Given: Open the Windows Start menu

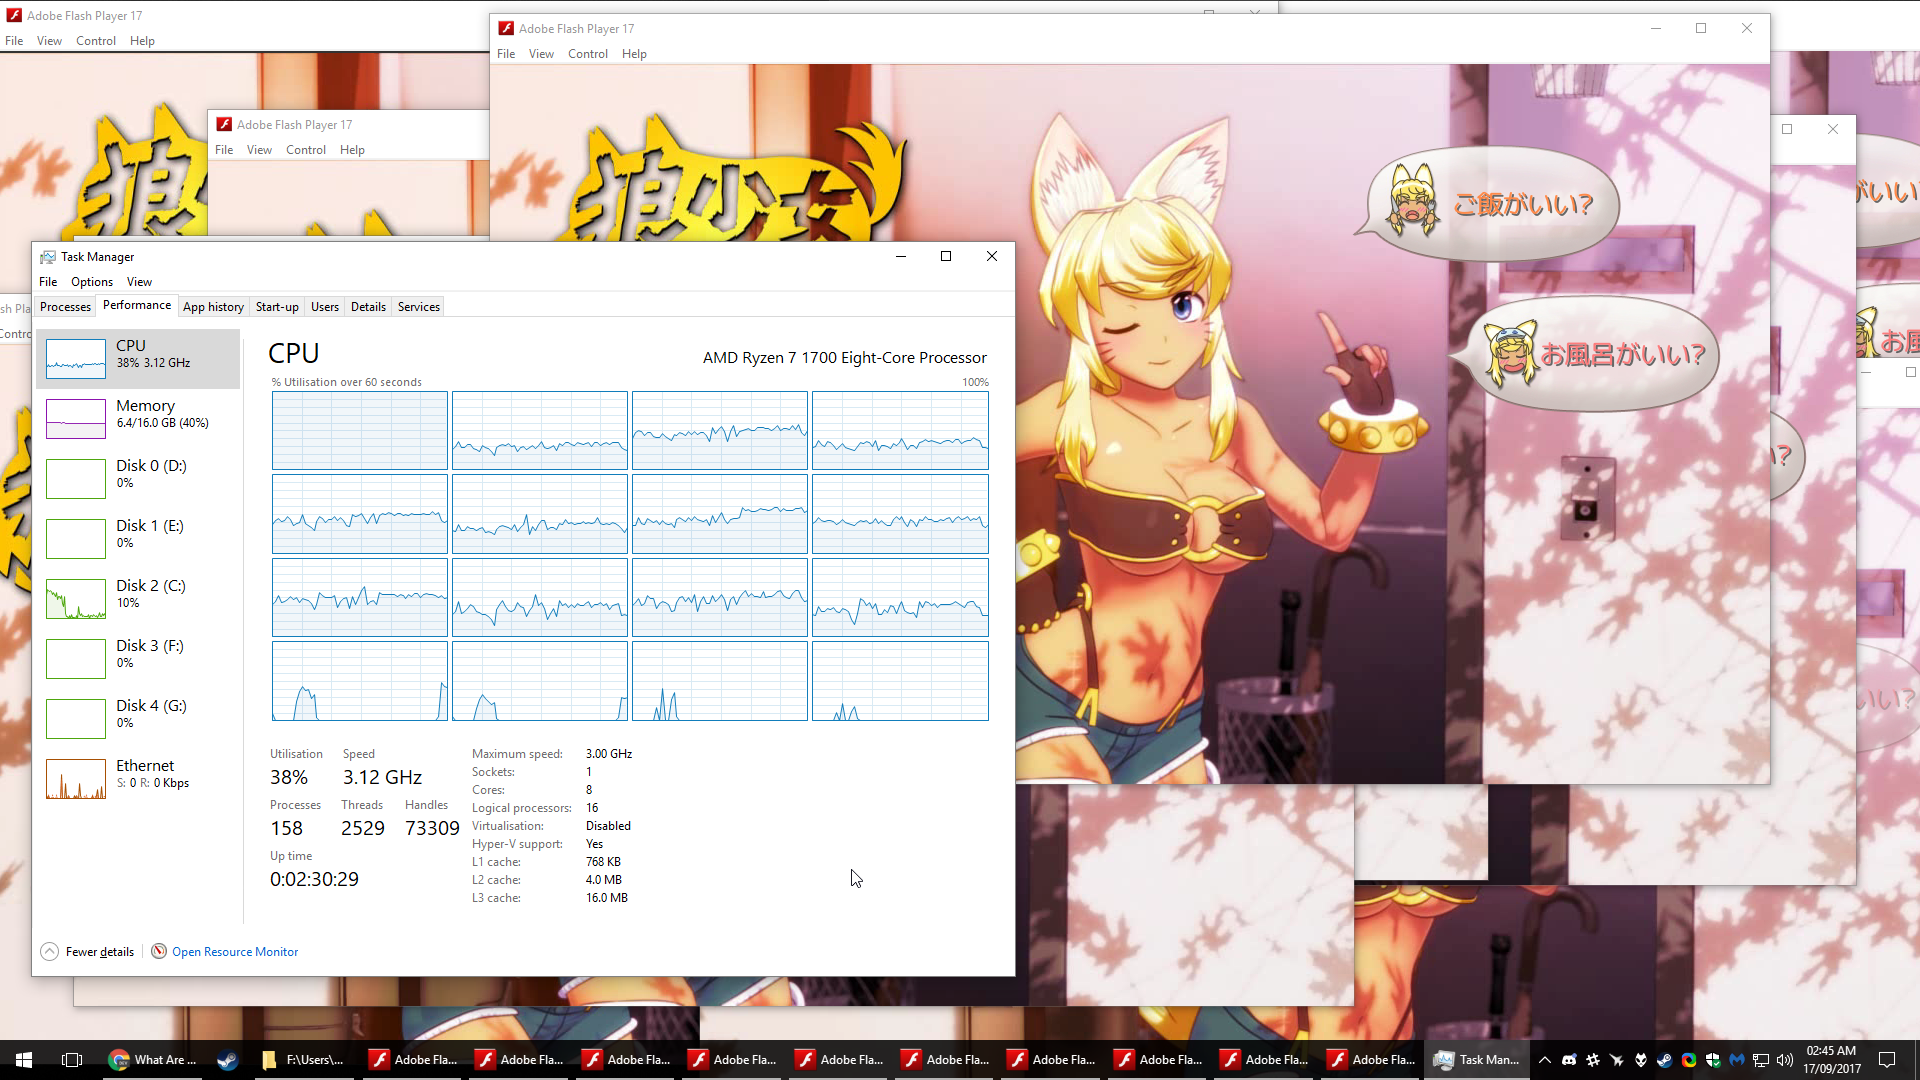Looking at the screenshot, I should [x=24, y=1060].
